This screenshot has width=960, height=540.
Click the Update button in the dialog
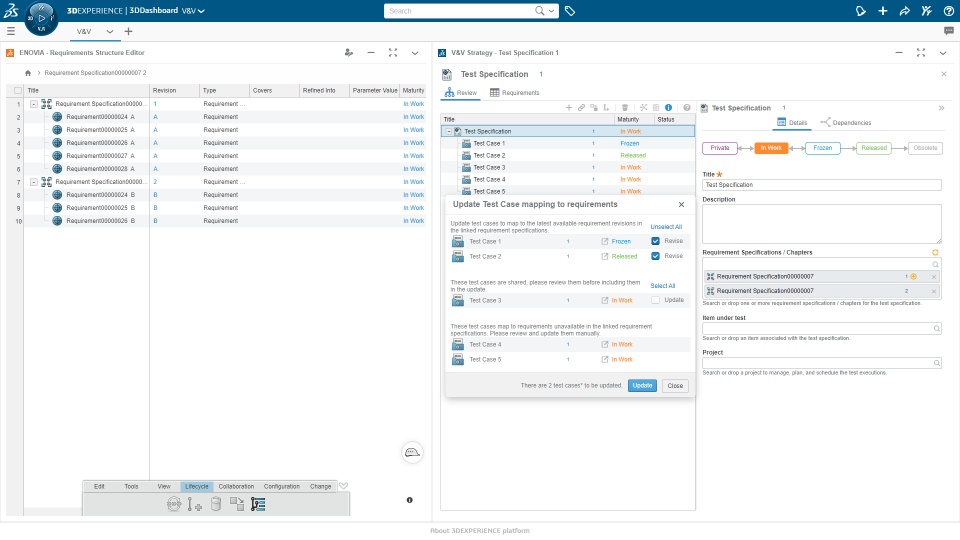[642, 385]
